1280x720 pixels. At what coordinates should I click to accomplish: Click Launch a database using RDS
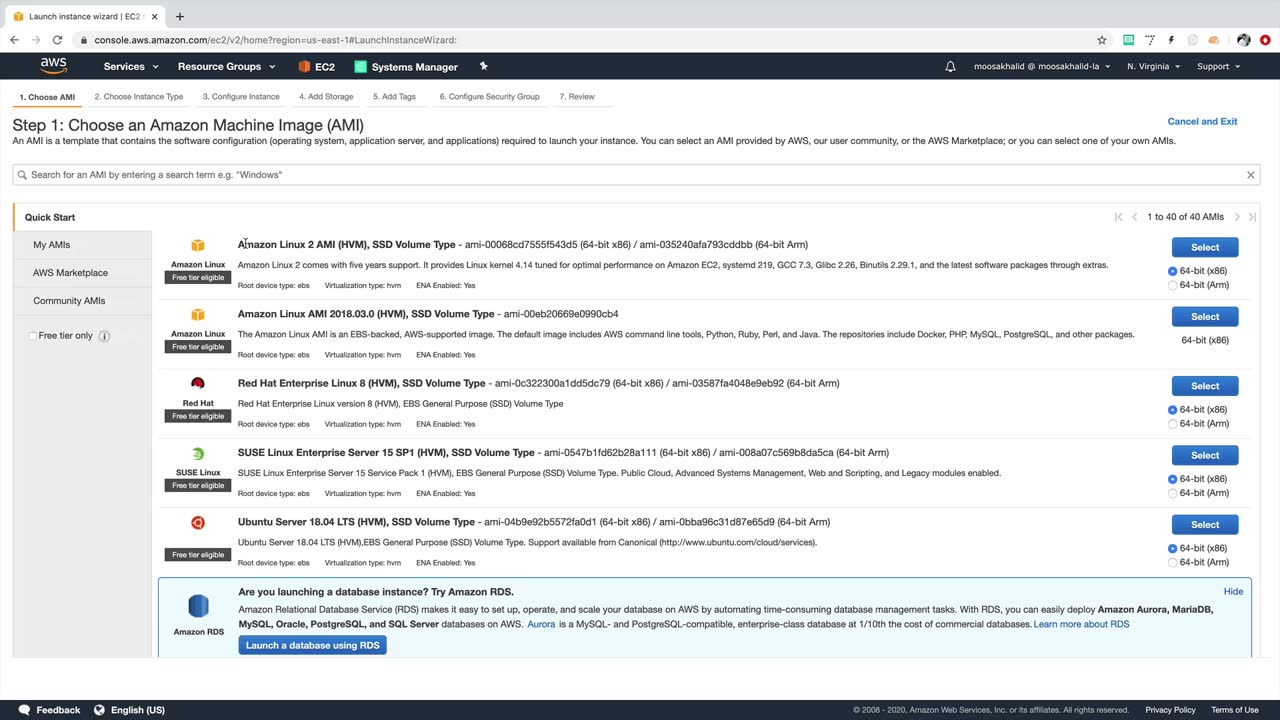[313, 645]
